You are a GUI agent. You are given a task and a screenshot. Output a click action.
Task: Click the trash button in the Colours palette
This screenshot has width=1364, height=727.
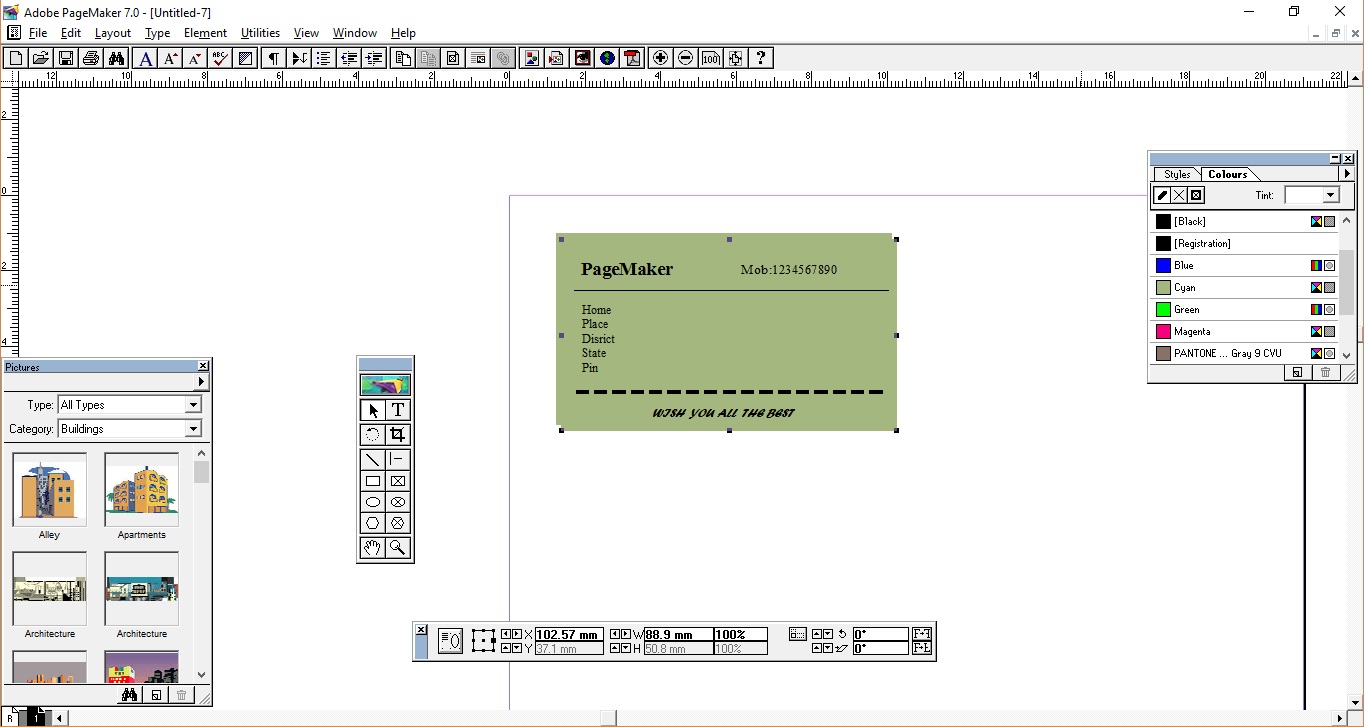(1325, 372)
